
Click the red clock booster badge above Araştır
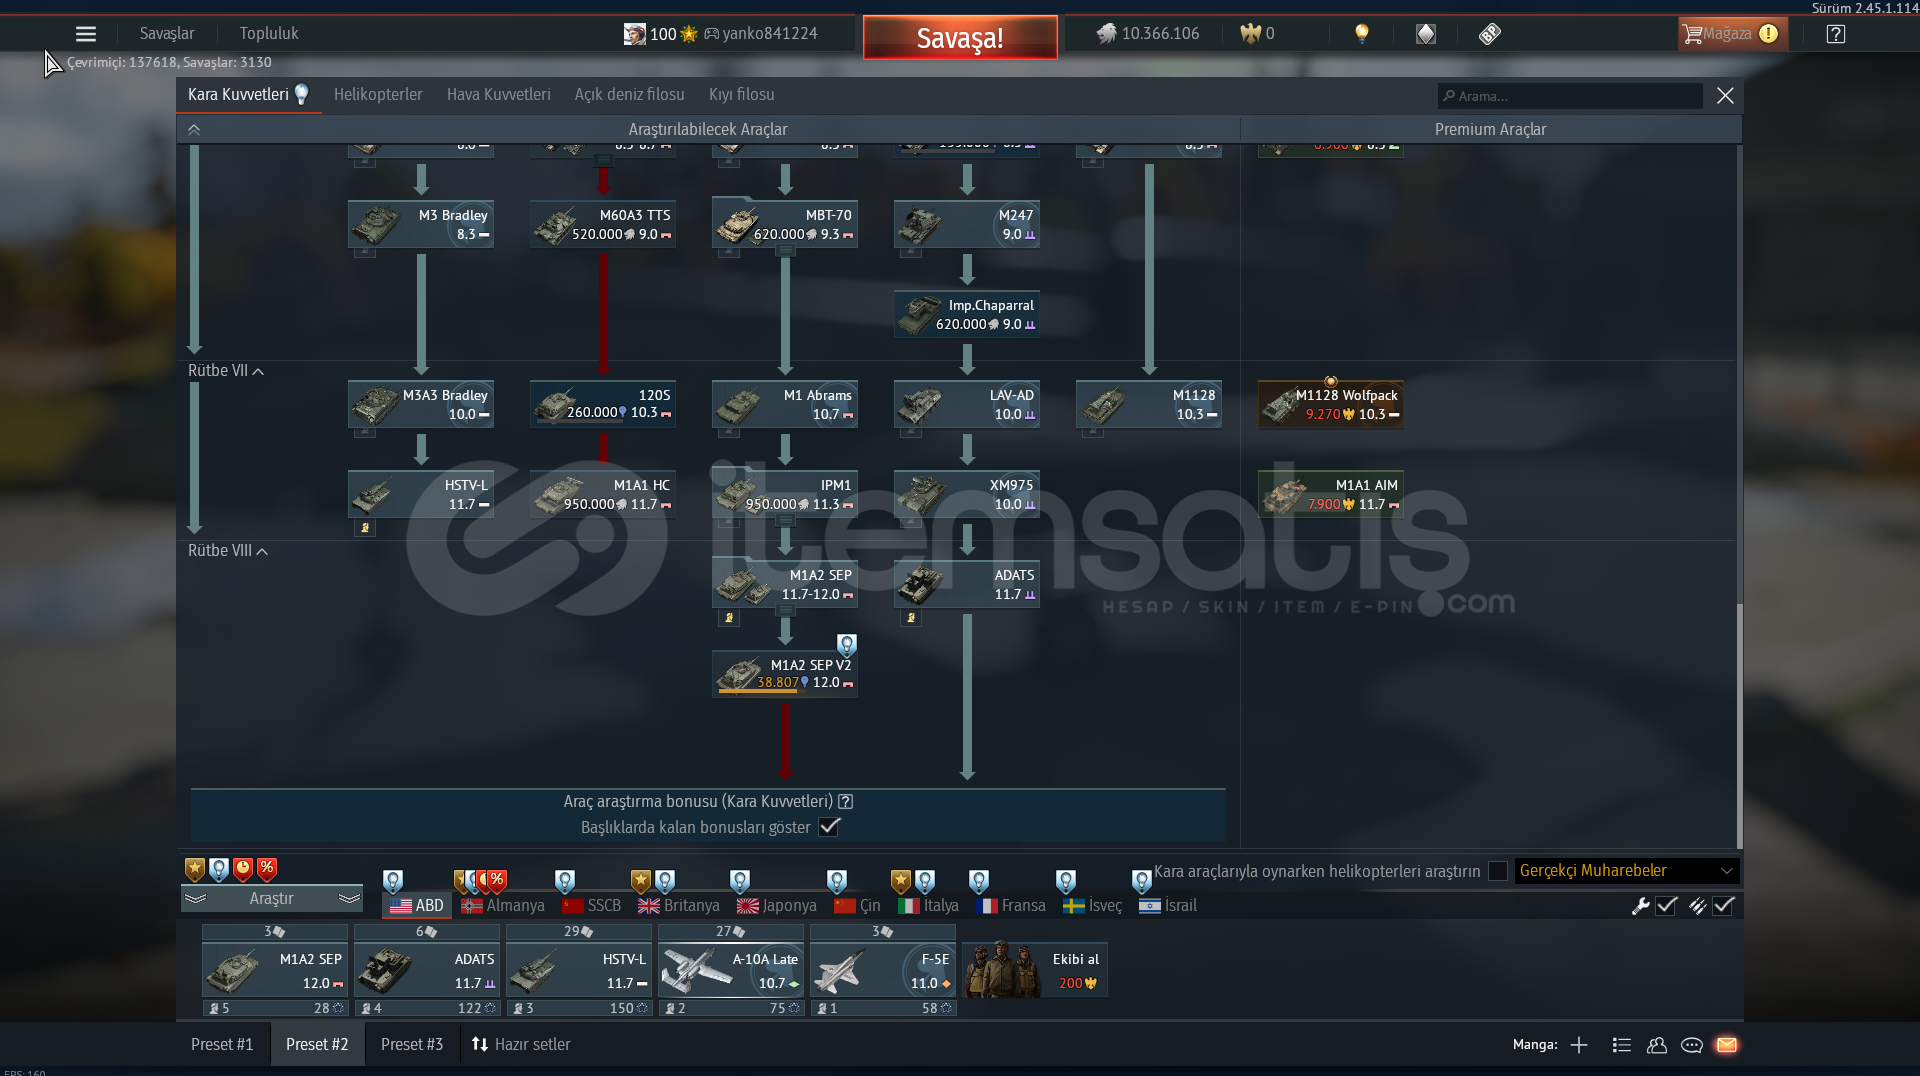[243, 869]
